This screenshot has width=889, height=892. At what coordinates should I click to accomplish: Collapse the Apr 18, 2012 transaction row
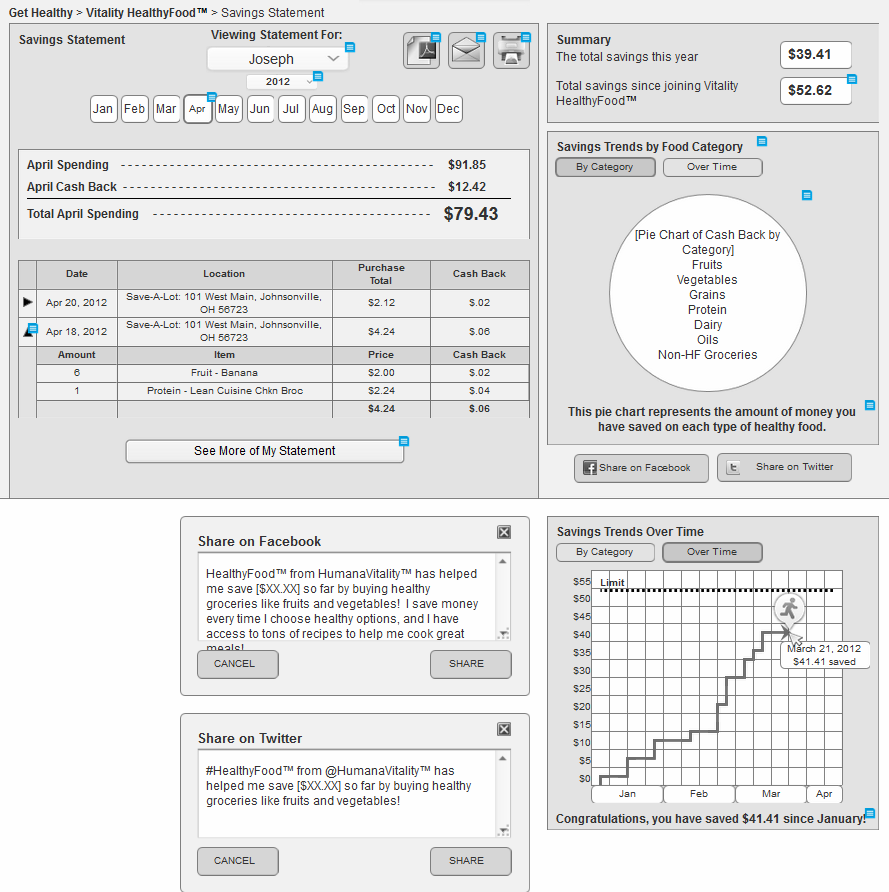tap(27, 331)
